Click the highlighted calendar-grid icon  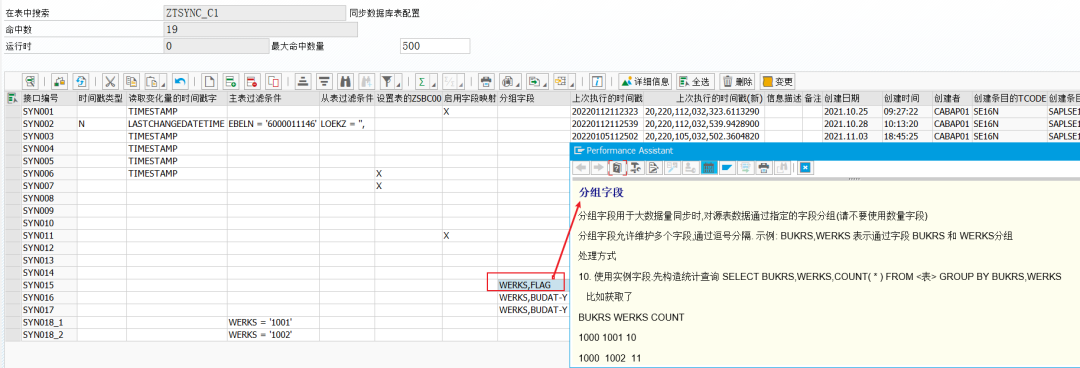point(709,167)
